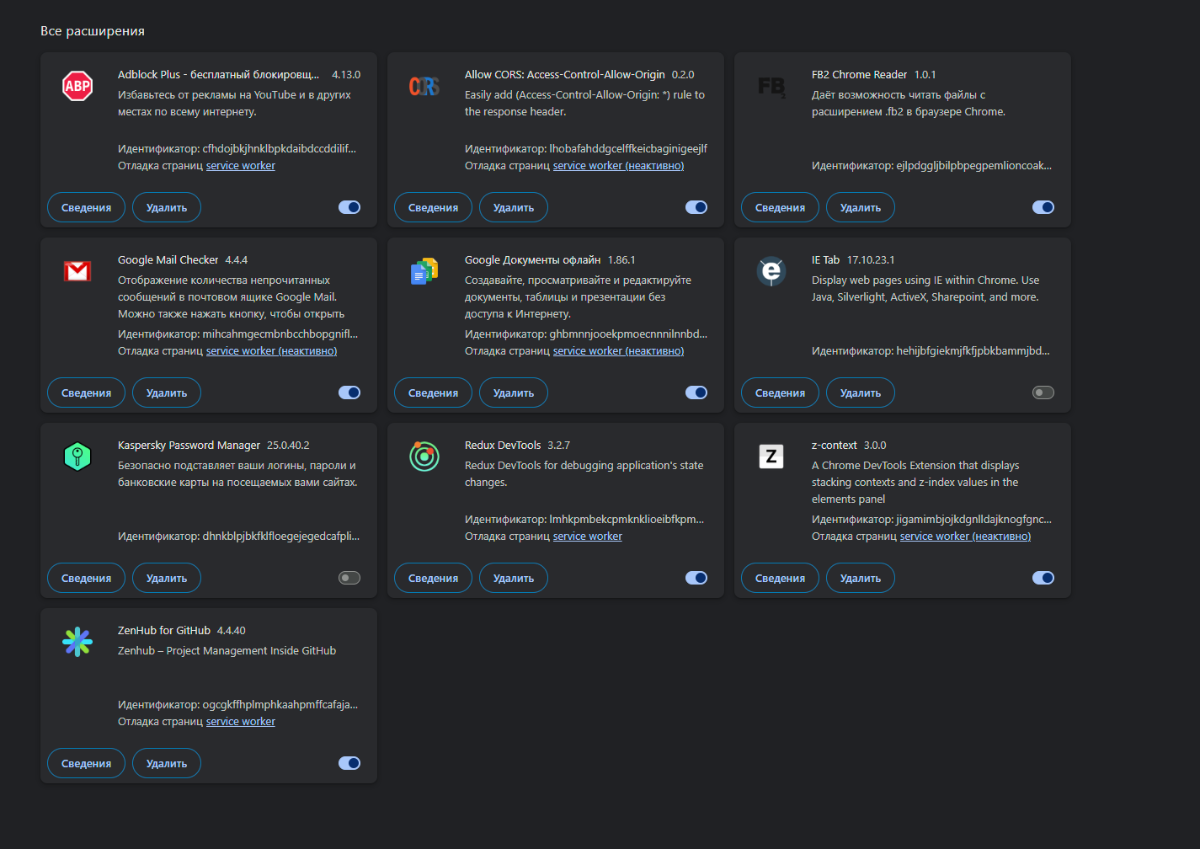Remove ZenHub for GitHub with Удалить

(x=166, y=763)
